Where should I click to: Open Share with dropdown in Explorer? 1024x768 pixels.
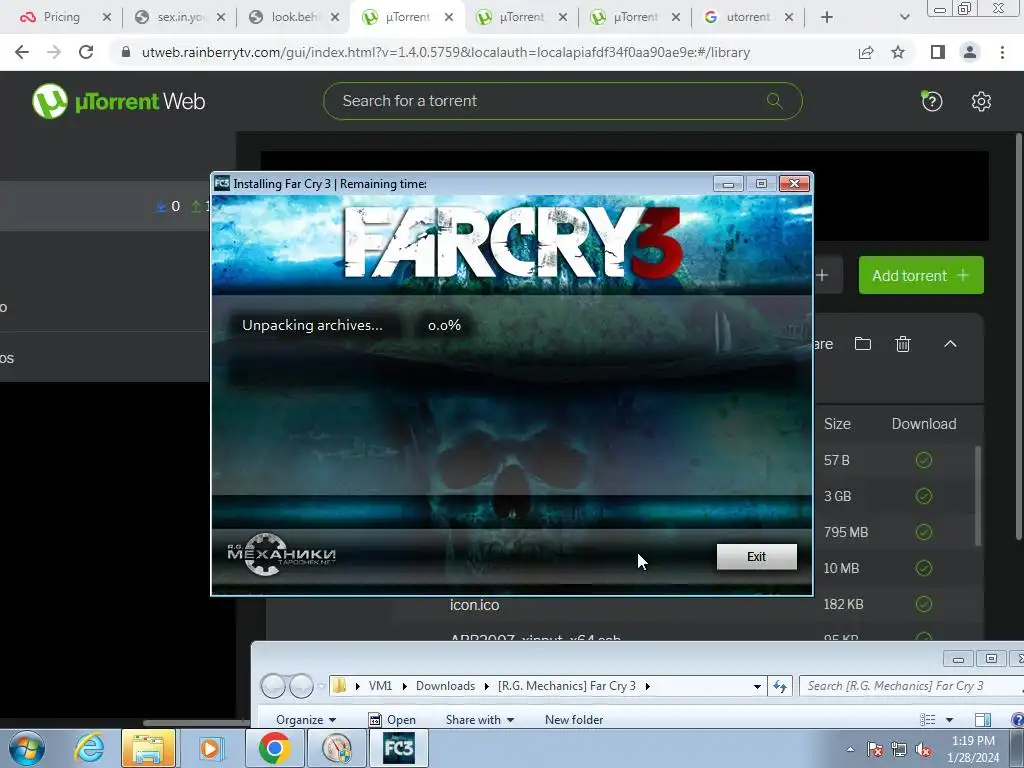click(x=480, y=720)
